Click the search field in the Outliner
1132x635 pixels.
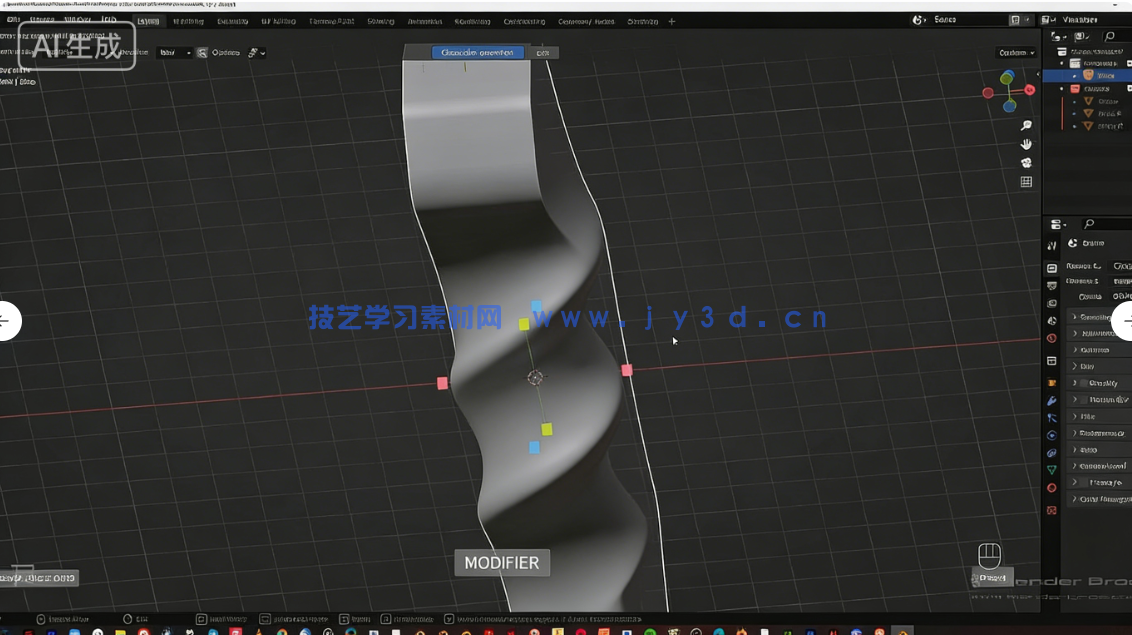(1110, 37)
